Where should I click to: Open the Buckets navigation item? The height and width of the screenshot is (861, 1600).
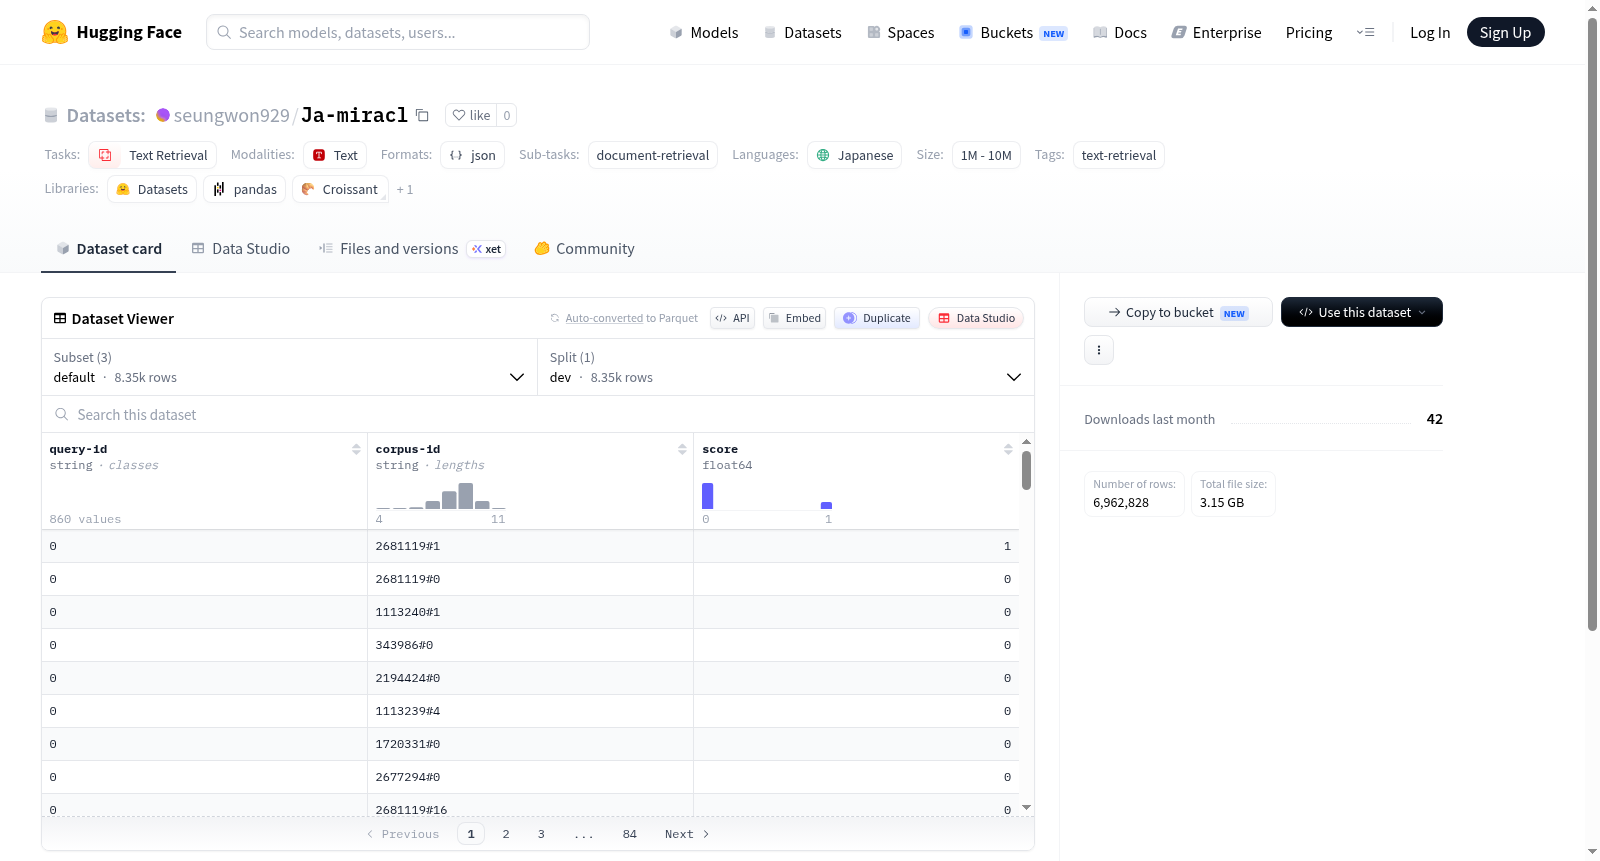(1013, 32)
